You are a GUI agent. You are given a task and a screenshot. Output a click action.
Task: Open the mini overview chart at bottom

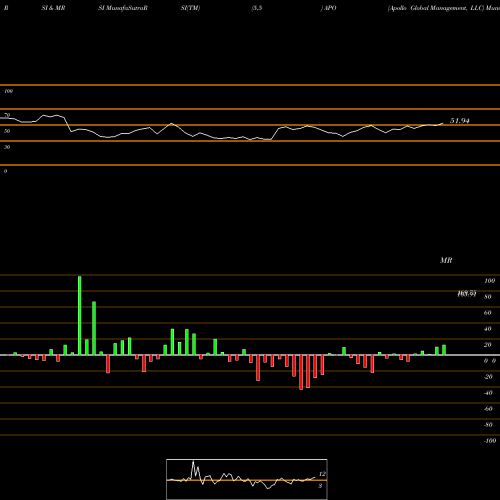[247, 479]
